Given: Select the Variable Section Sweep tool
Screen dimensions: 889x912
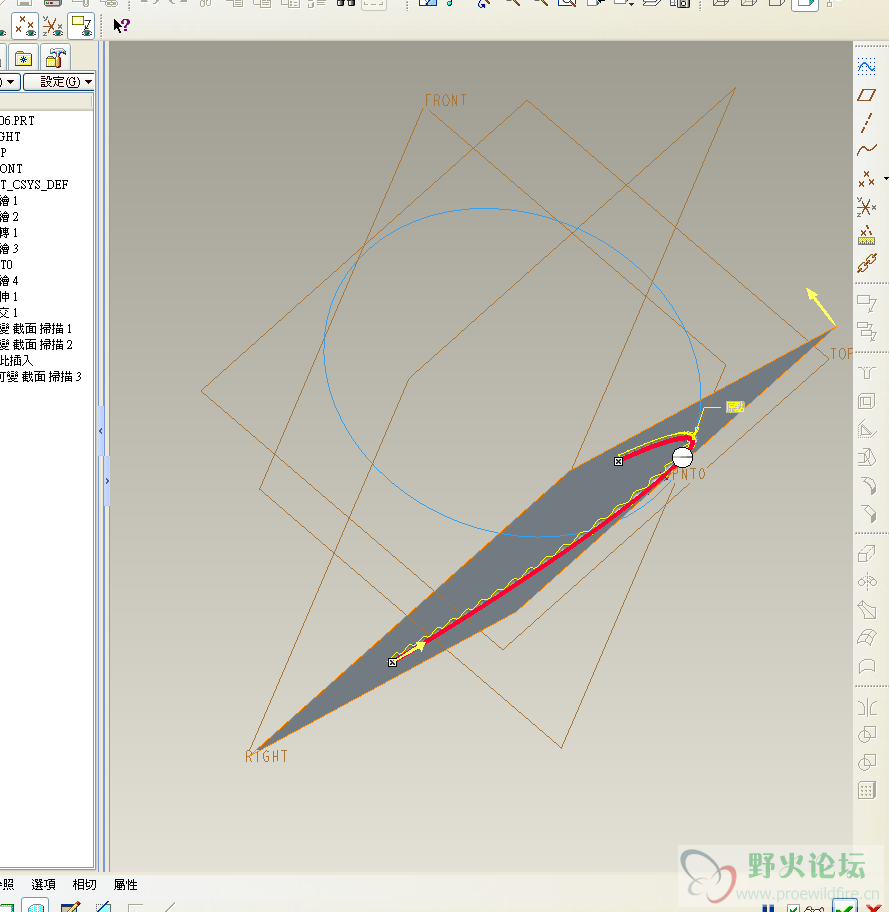Looking at the screenshot, I should (866, 610).
